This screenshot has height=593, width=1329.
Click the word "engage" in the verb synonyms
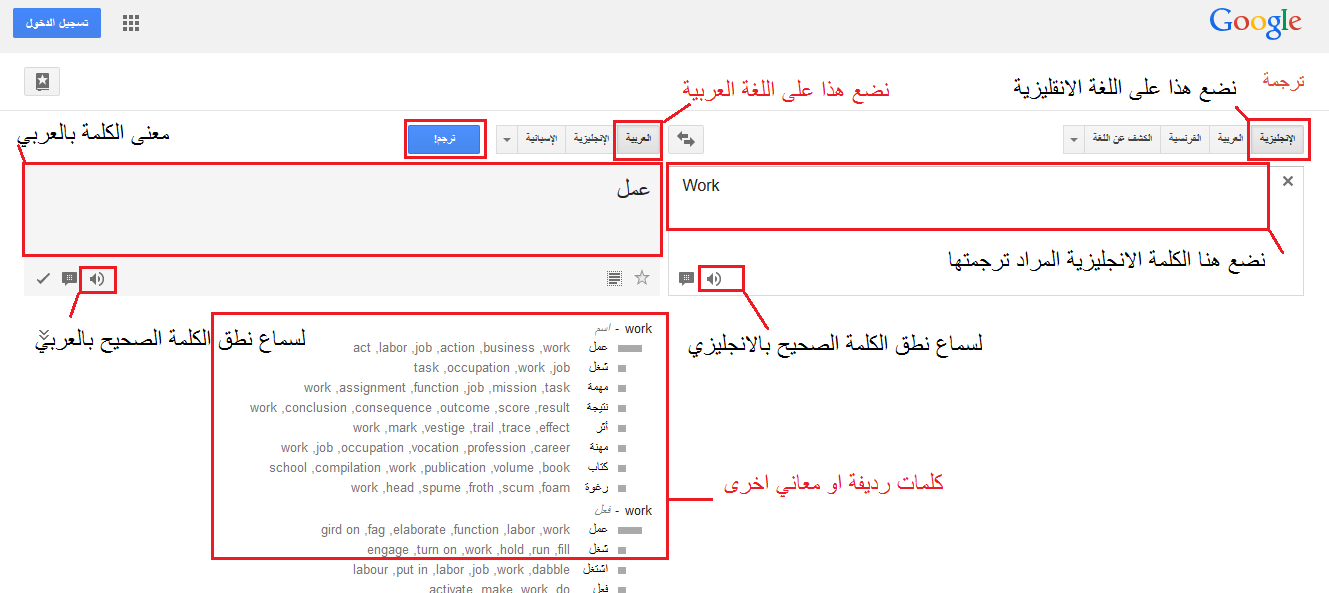tap(388, 550)
